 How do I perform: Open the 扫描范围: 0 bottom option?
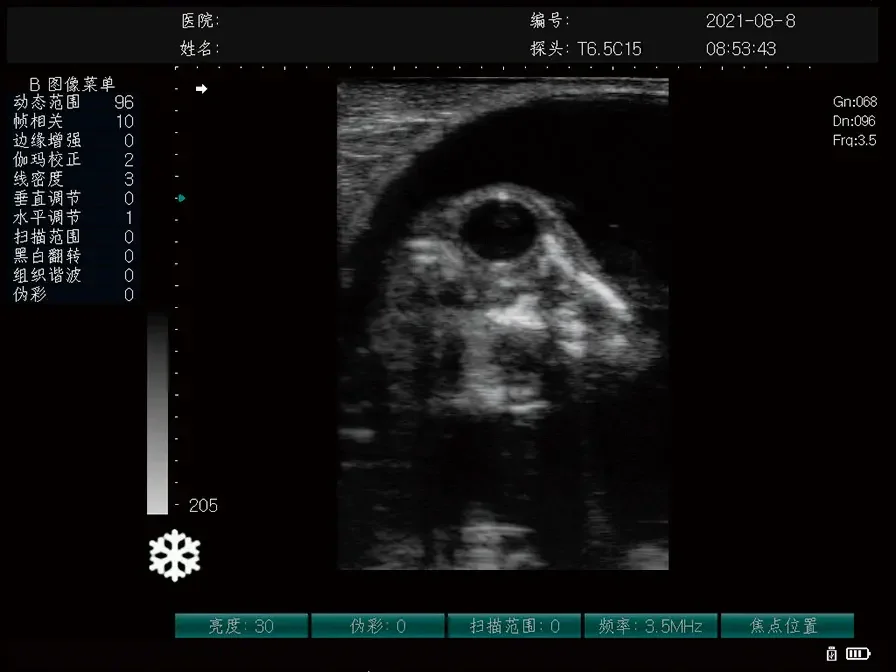point(514,626)
